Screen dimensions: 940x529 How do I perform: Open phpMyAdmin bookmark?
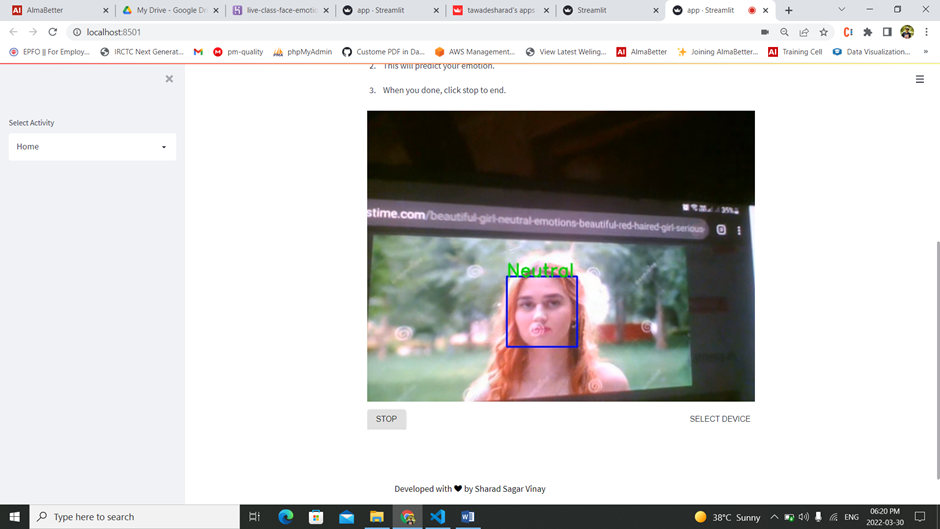click(303, 52)
